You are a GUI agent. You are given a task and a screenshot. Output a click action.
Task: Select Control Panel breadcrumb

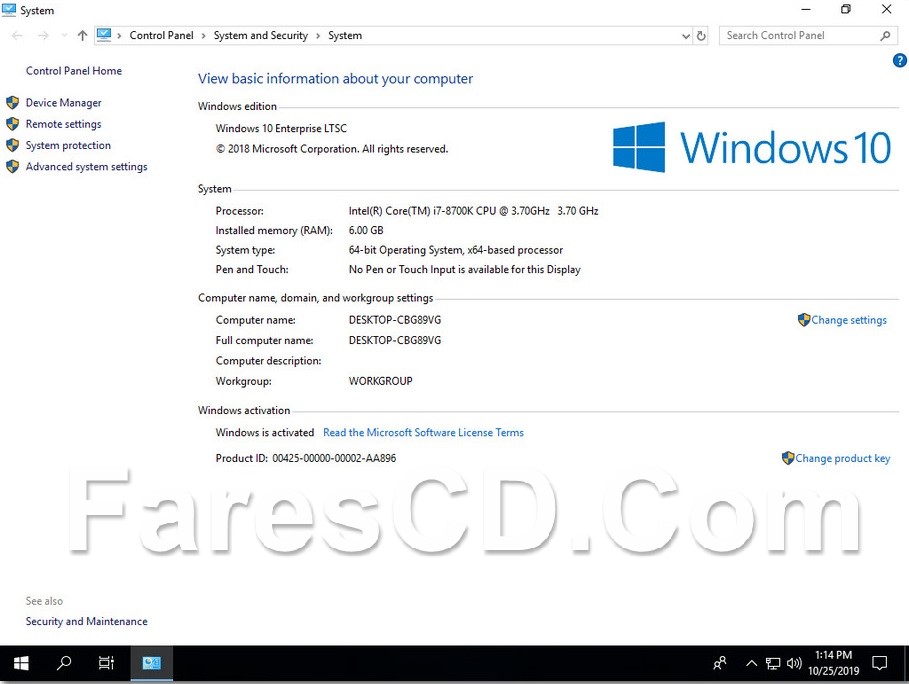coord(161,35)
